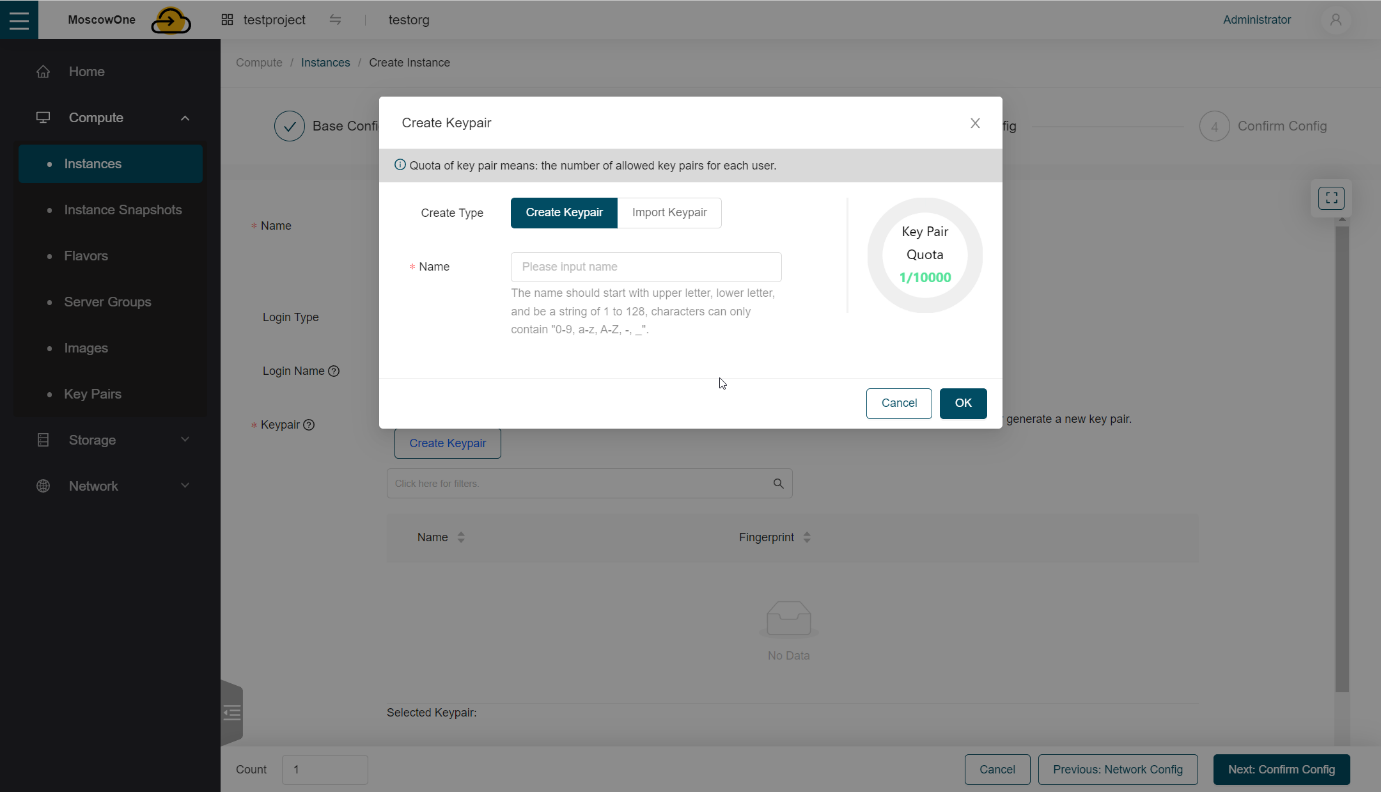Viewport: 1381px width, 792px height.
Task: Click the Home icon in the sidebar
Action: 42,71
